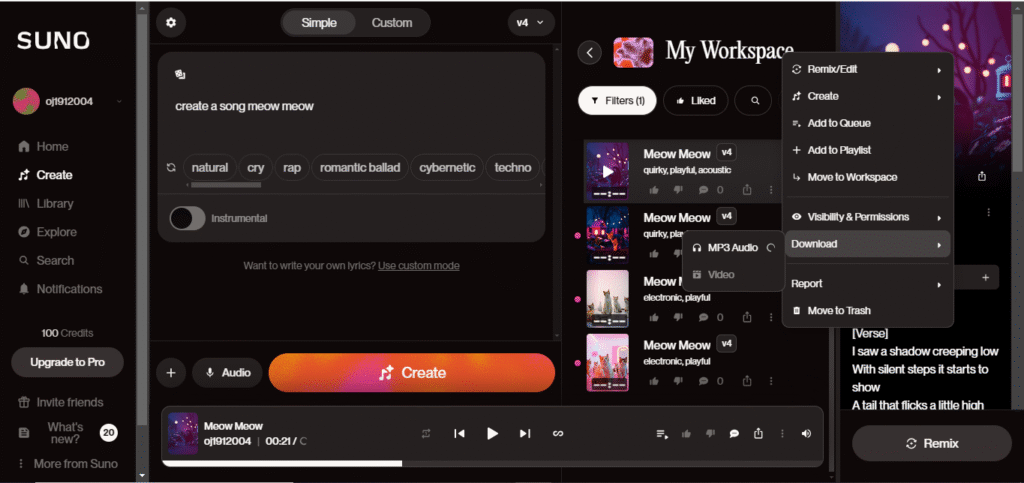Open comments on quirky acoustic Meow Meow
The width and height of the screenshot is (1024, 483).
[704, 190]
